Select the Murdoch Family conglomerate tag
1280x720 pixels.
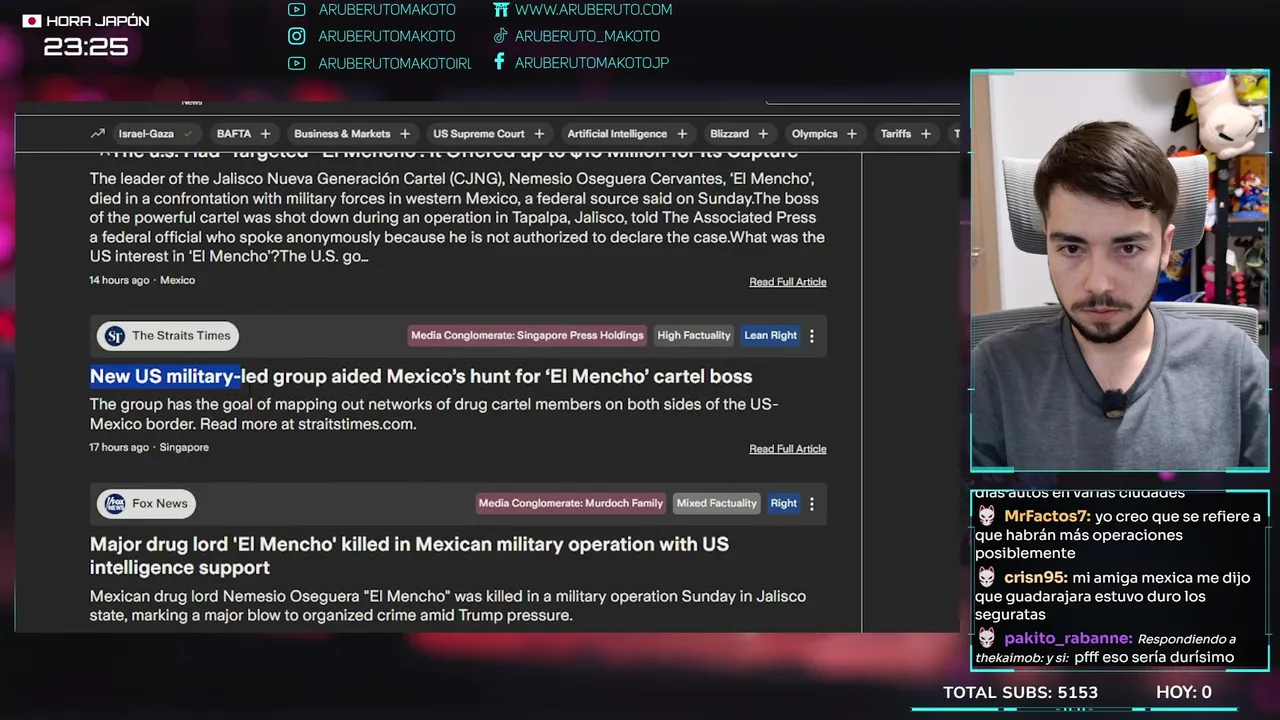coord(570,503)
